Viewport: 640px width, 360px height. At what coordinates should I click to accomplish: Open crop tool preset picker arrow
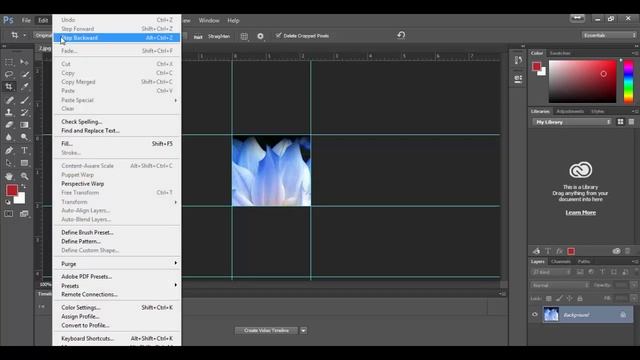point(24,35)
